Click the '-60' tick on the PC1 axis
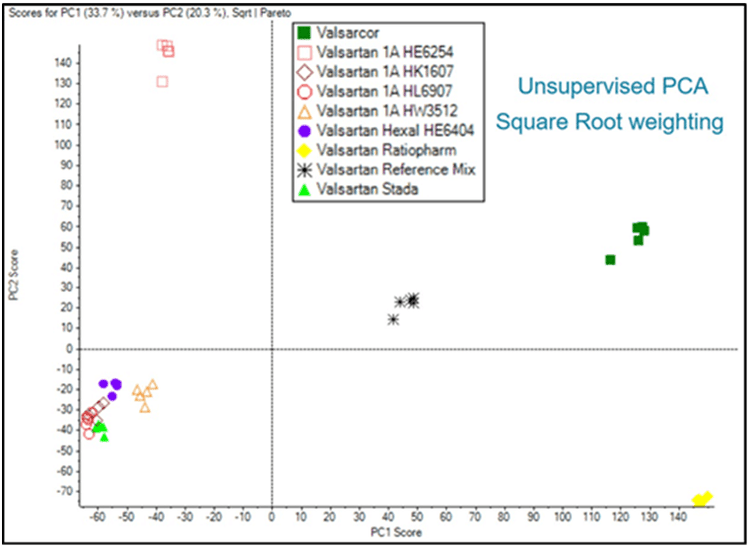The width and height of the screenshot is (750, 547). click(98, 517)
